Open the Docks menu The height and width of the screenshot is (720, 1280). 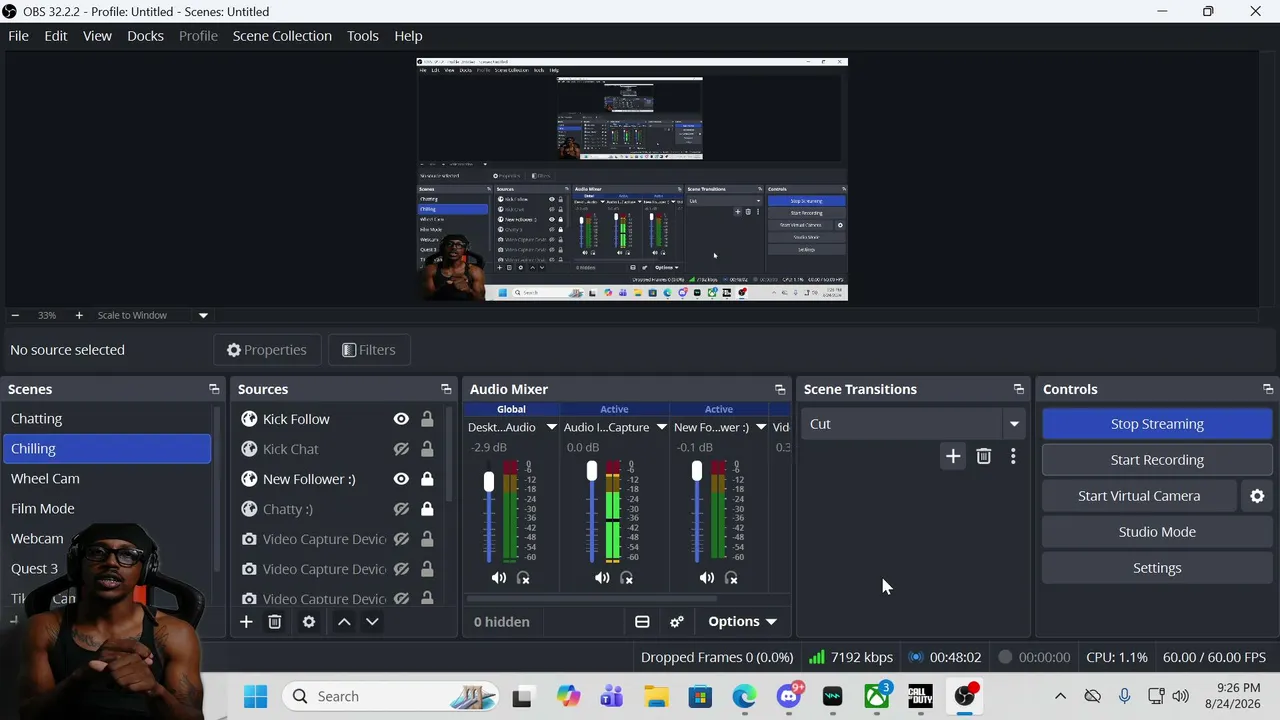(145, 36)
